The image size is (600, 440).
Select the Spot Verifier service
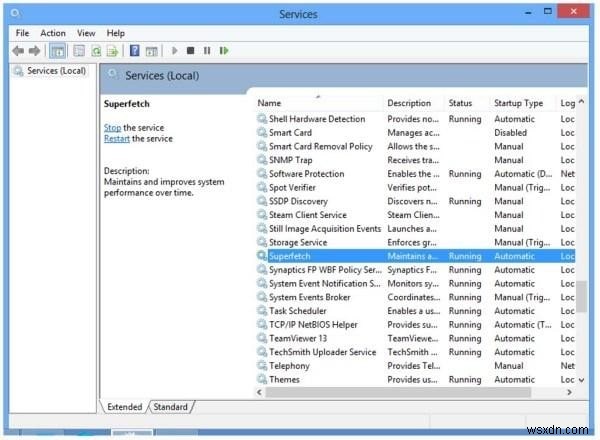click(x=416, y=187)
